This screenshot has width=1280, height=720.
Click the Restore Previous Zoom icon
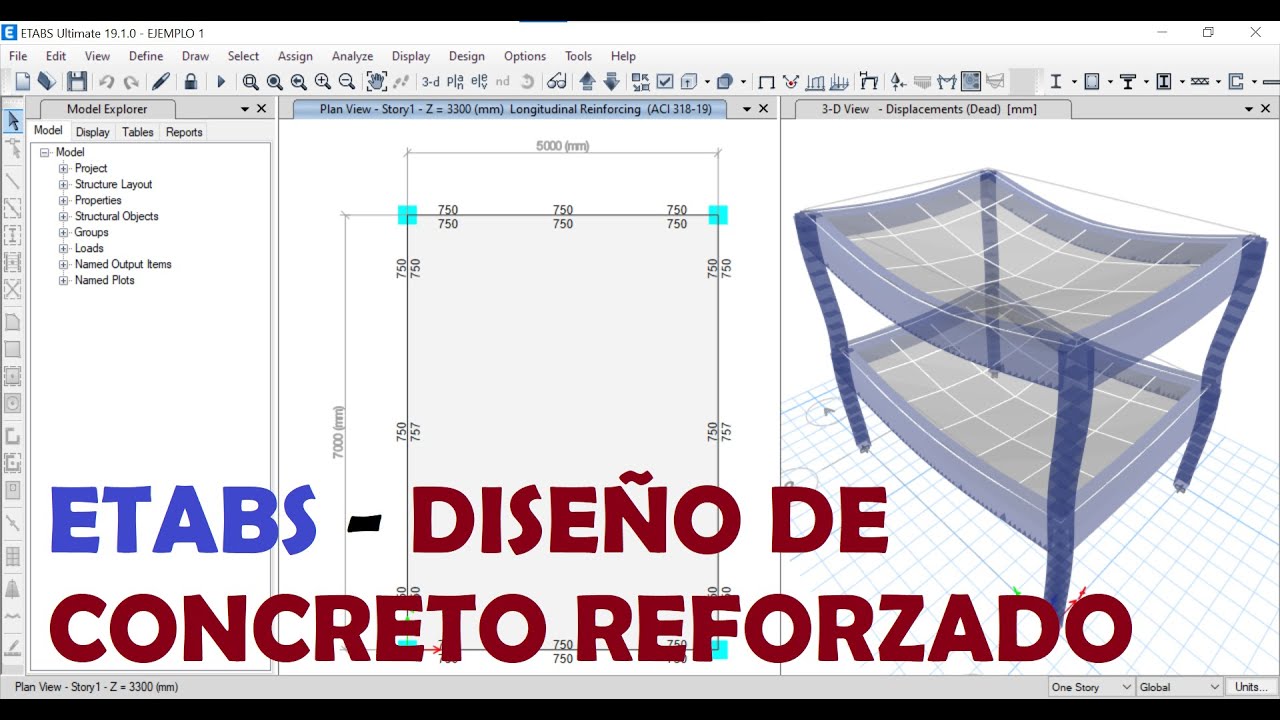tap(298, 82)
